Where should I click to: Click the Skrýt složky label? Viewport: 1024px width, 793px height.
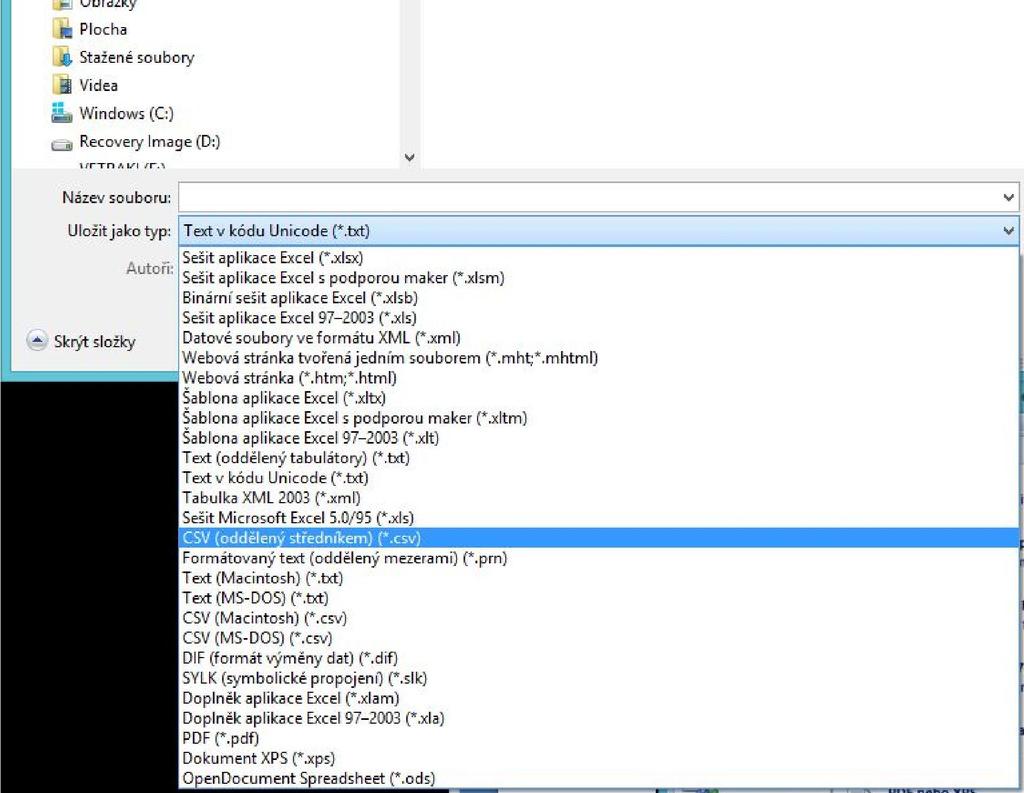95,342
